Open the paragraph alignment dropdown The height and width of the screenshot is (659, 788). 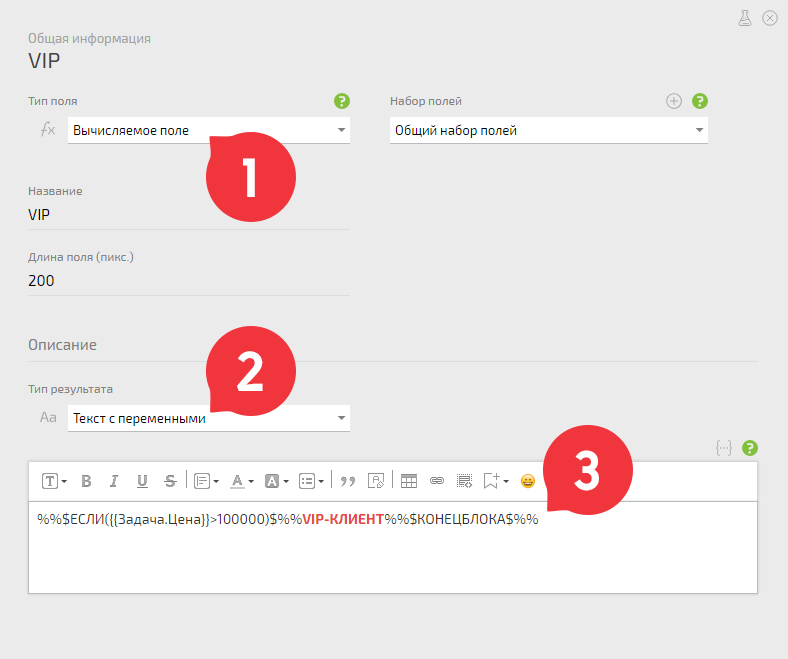pyautogui.click(x=206, y=481)
